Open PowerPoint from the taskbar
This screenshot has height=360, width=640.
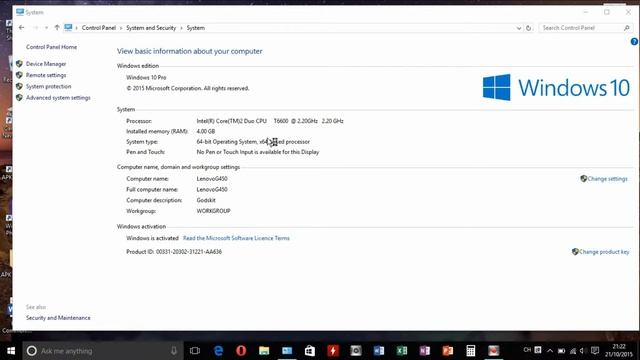[448, 351]
